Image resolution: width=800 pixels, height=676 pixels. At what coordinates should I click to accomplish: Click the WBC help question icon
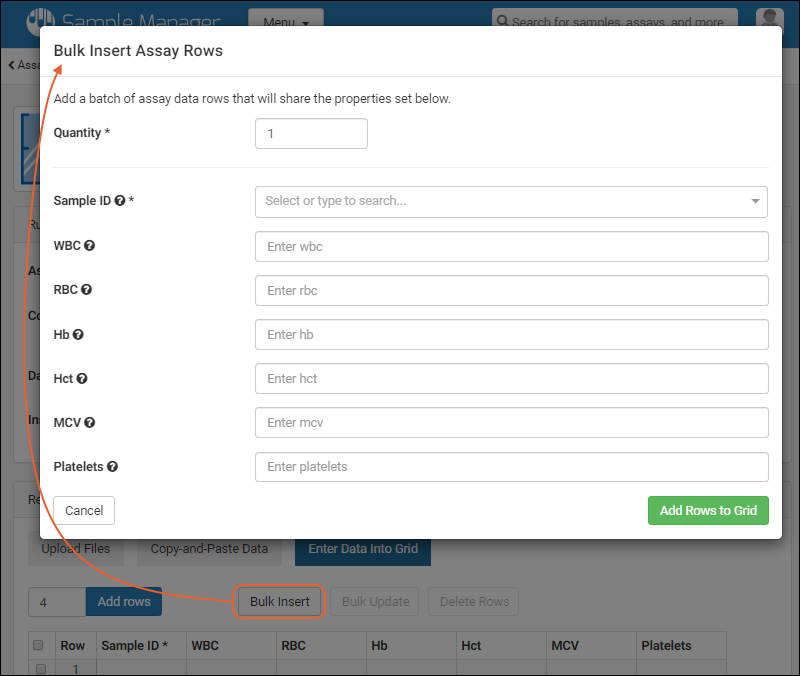(x=90, y=246)
